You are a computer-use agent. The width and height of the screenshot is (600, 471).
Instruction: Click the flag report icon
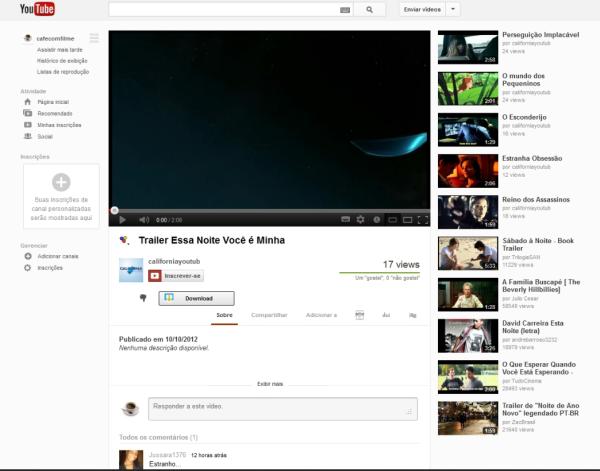(x=412, y=315)
